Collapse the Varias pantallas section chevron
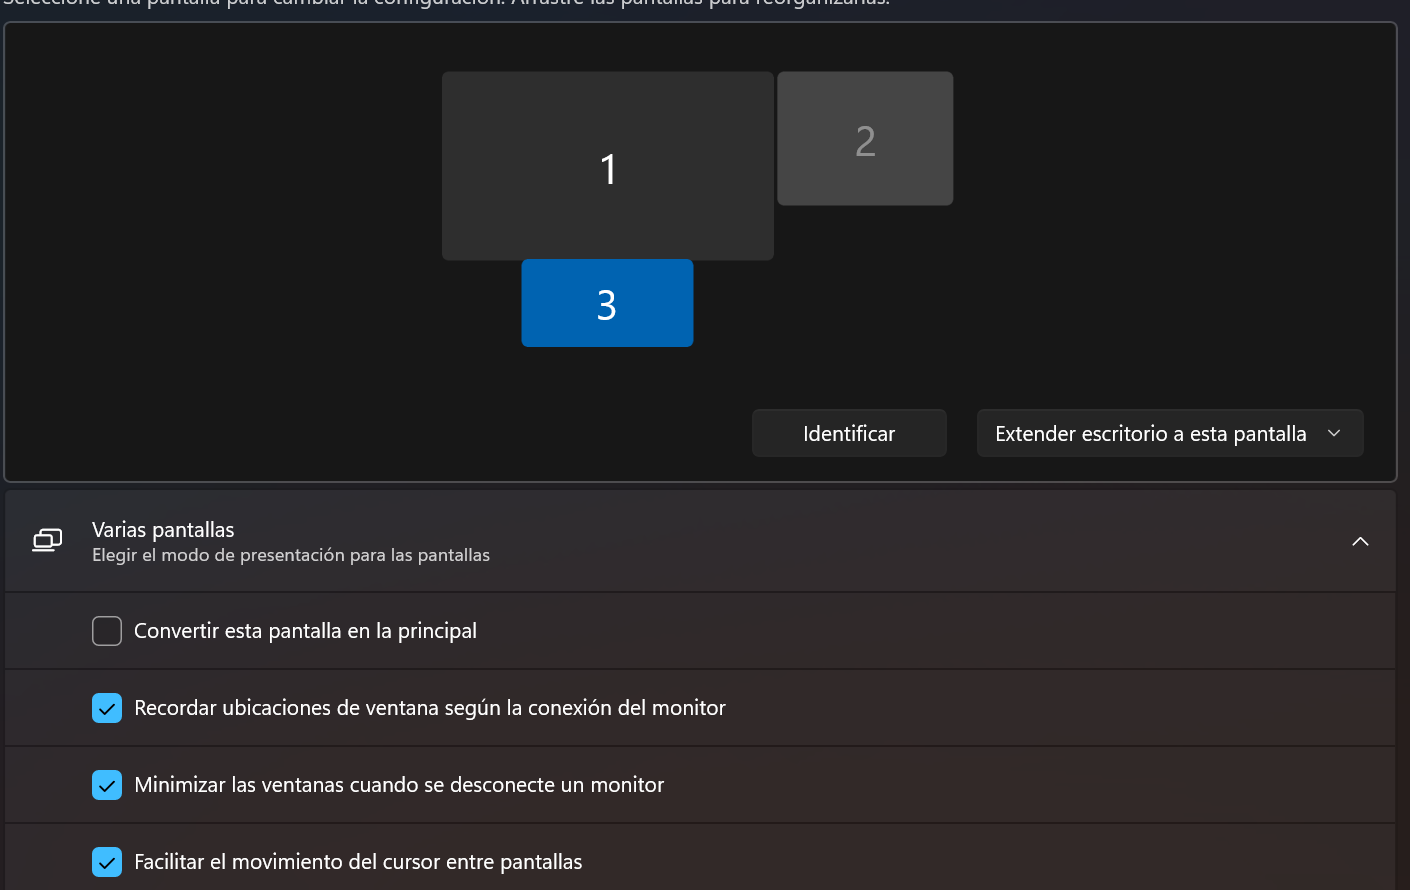 click(1360, 541)
